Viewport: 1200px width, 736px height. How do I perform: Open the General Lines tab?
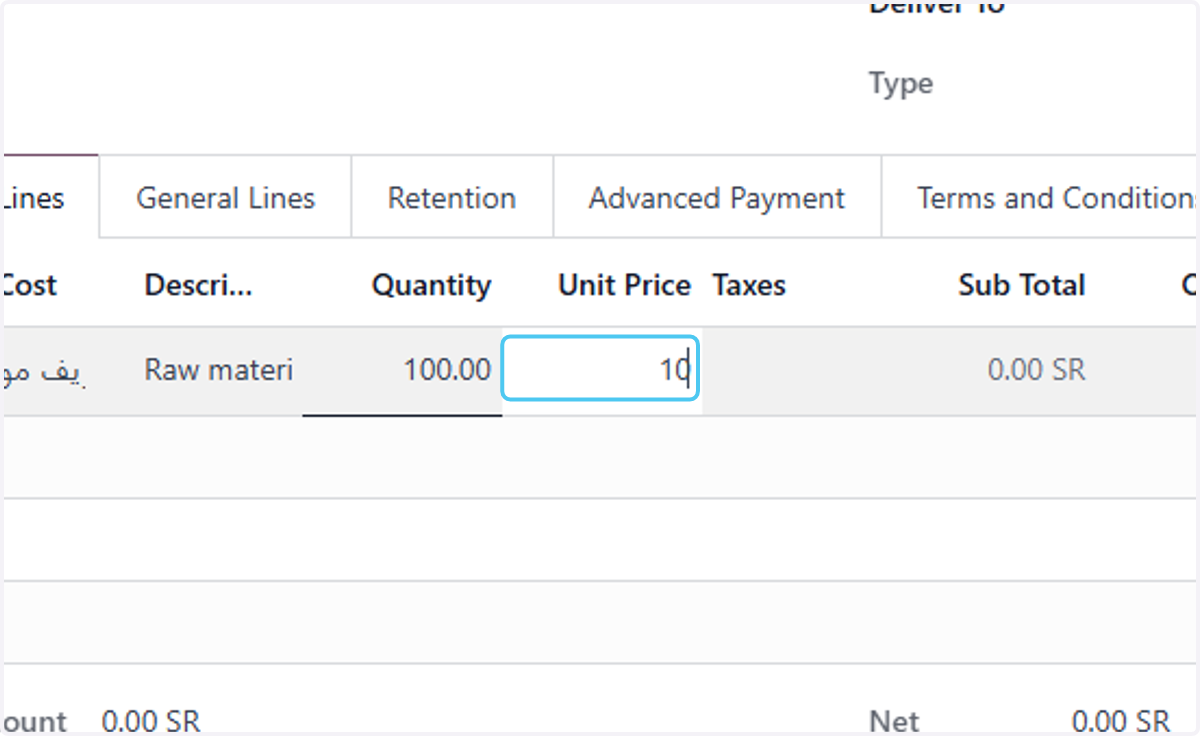(226, 198)
